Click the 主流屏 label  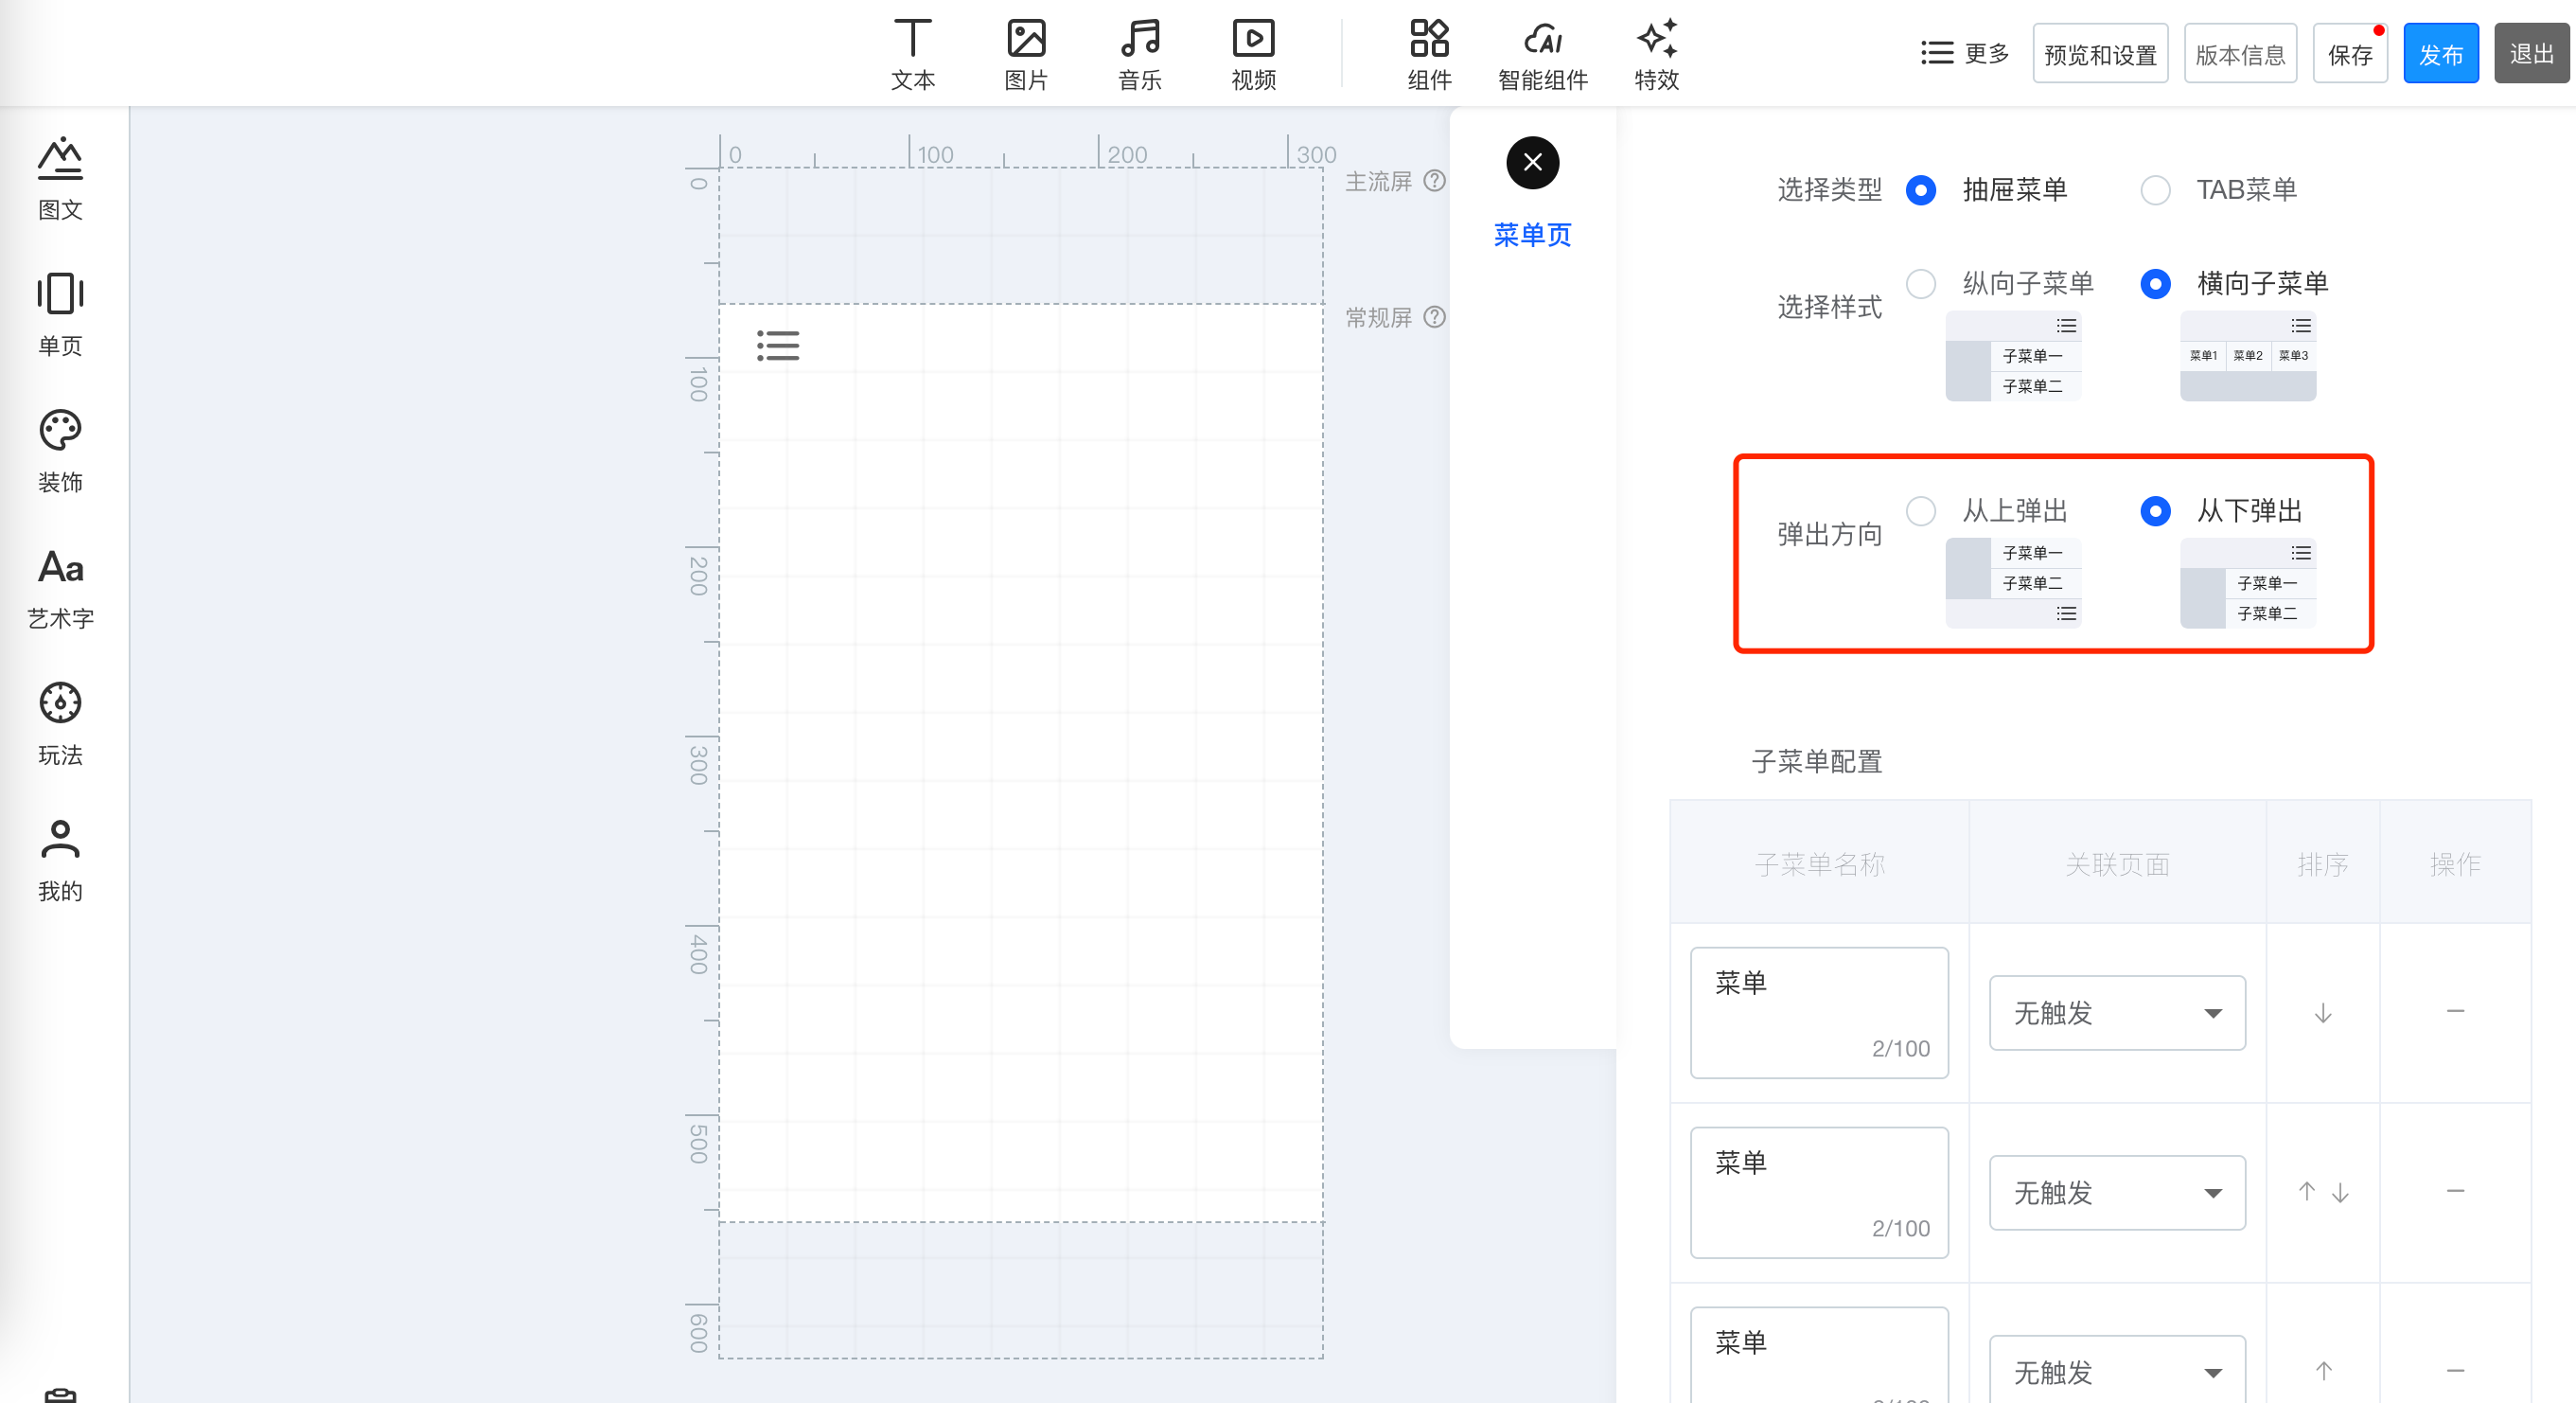[x=1378, y=181]
